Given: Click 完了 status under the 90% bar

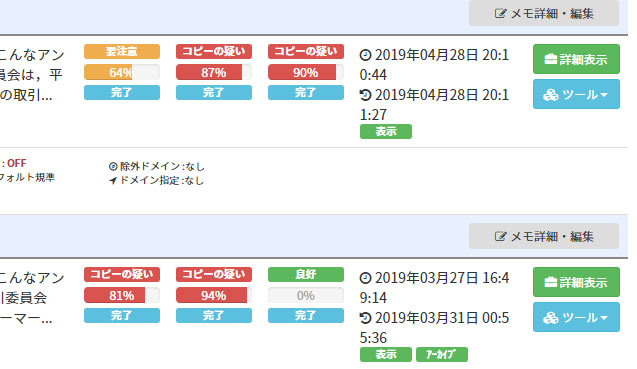Looking at the screenshot, I should 306,92.
